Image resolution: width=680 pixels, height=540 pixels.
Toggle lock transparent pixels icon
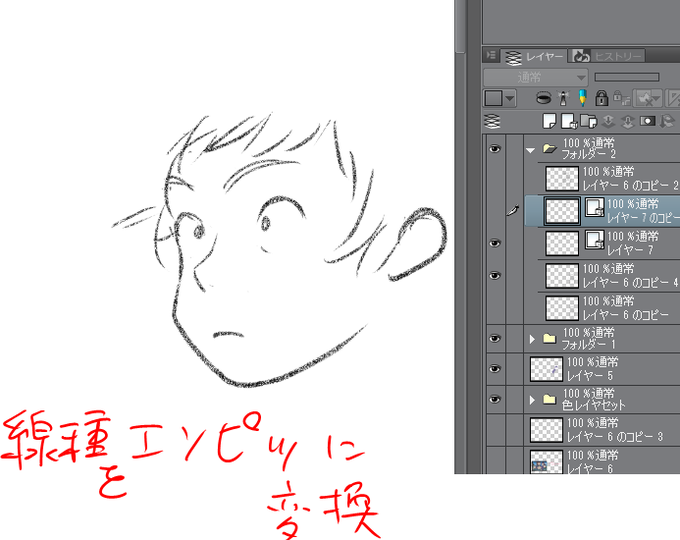coord(621,98)
